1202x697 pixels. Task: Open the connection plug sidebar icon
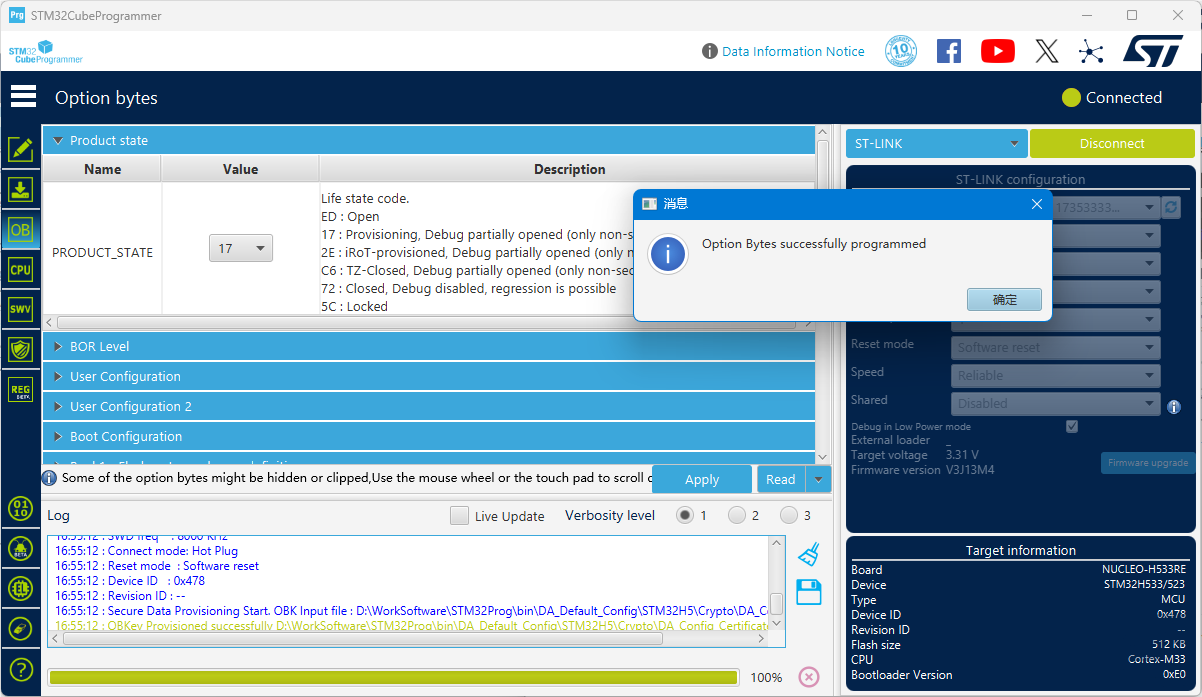click(x=20, y=629)
